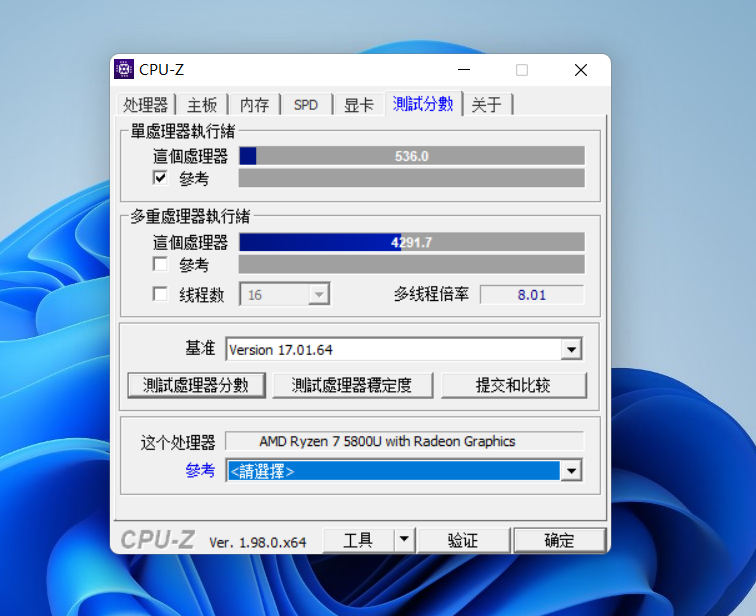
Task: Click the 验证 button
Action: [x=463, y=540]
